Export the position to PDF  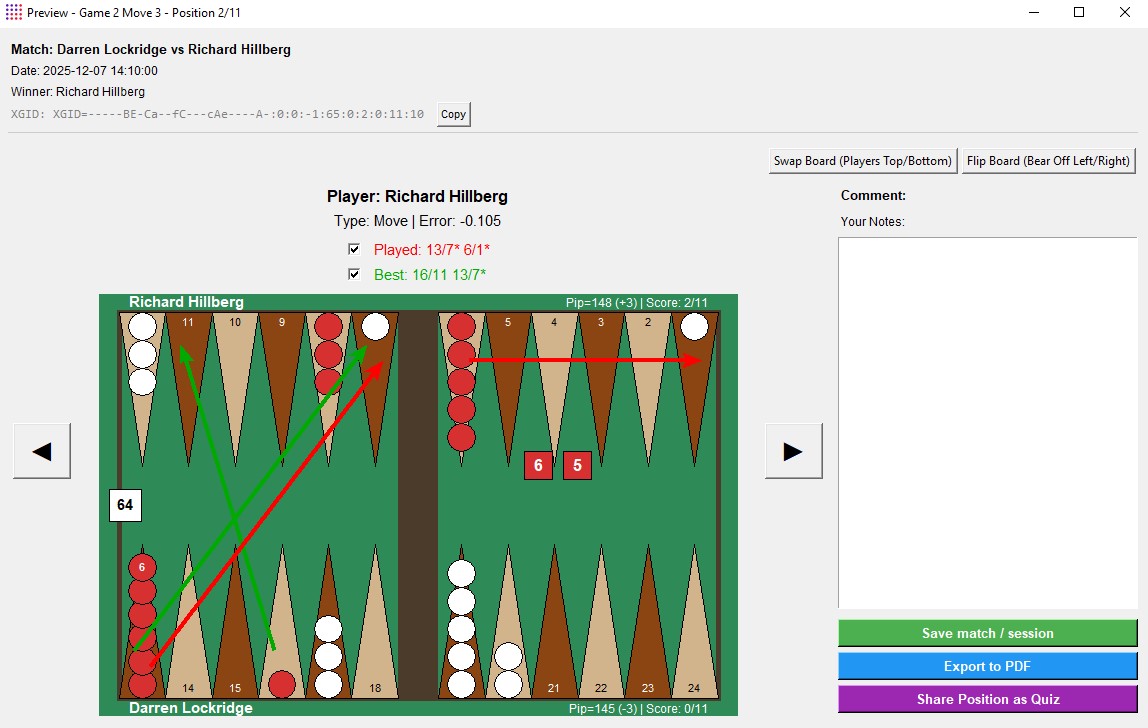987,666
